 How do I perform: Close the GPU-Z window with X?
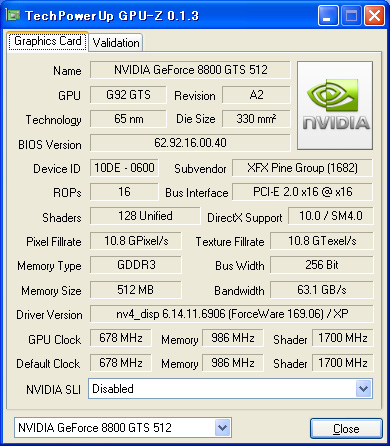374,16
